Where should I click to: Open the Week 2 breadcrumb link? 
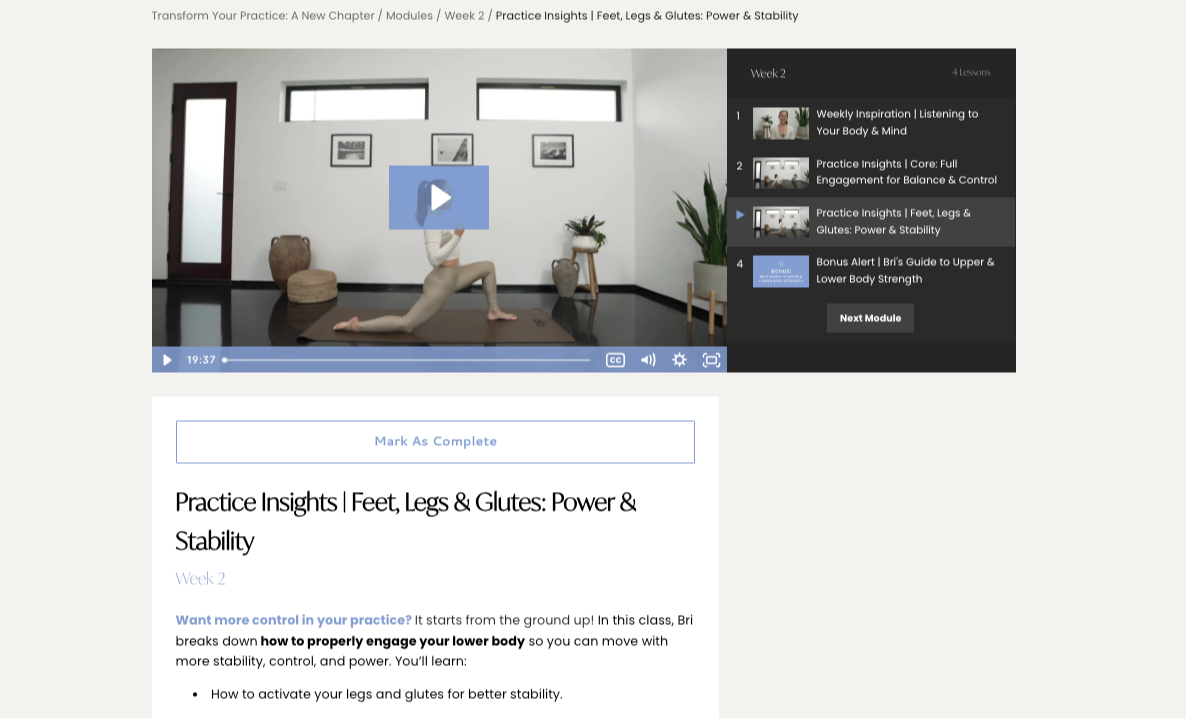[x=464, y=16]
